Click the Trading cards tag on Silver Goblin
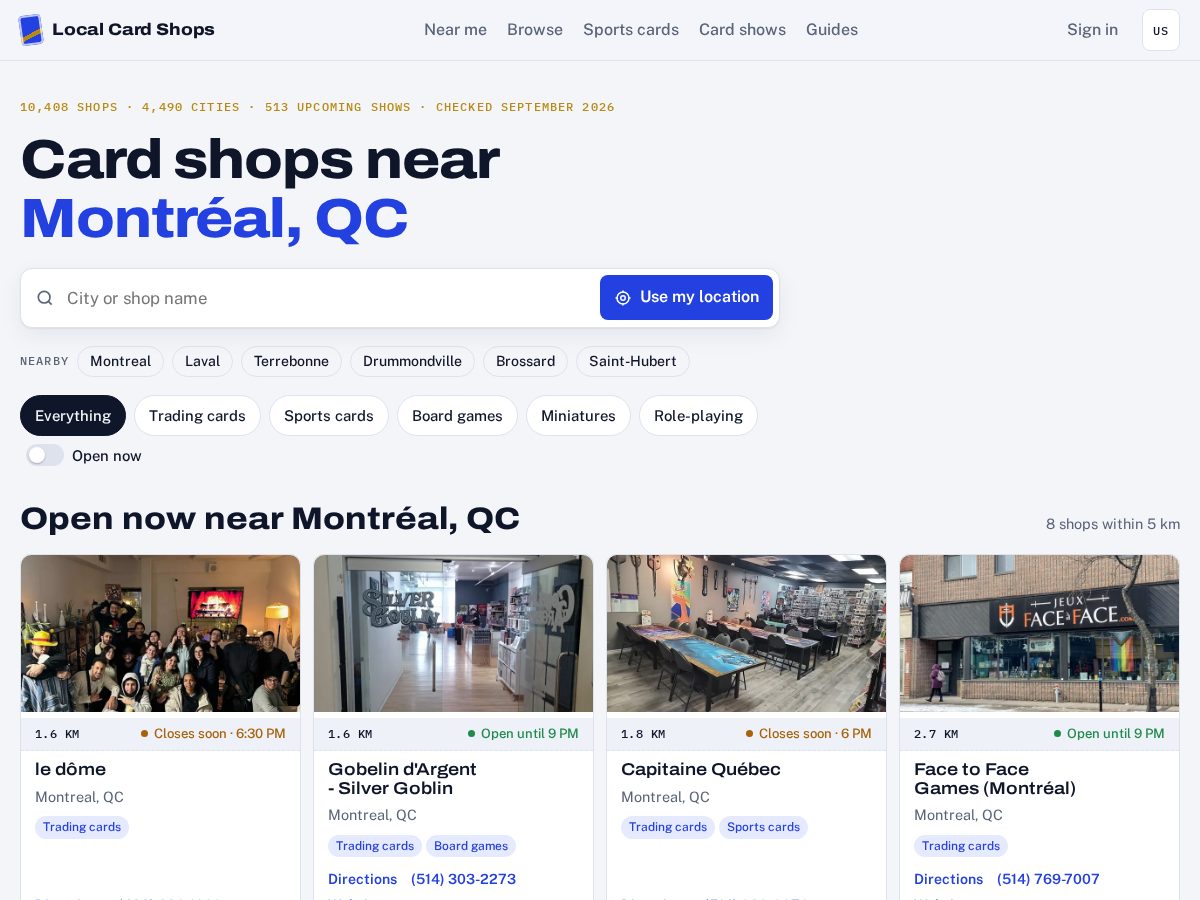The width and height of the screenshot is (1200, 900). (375, 846)
